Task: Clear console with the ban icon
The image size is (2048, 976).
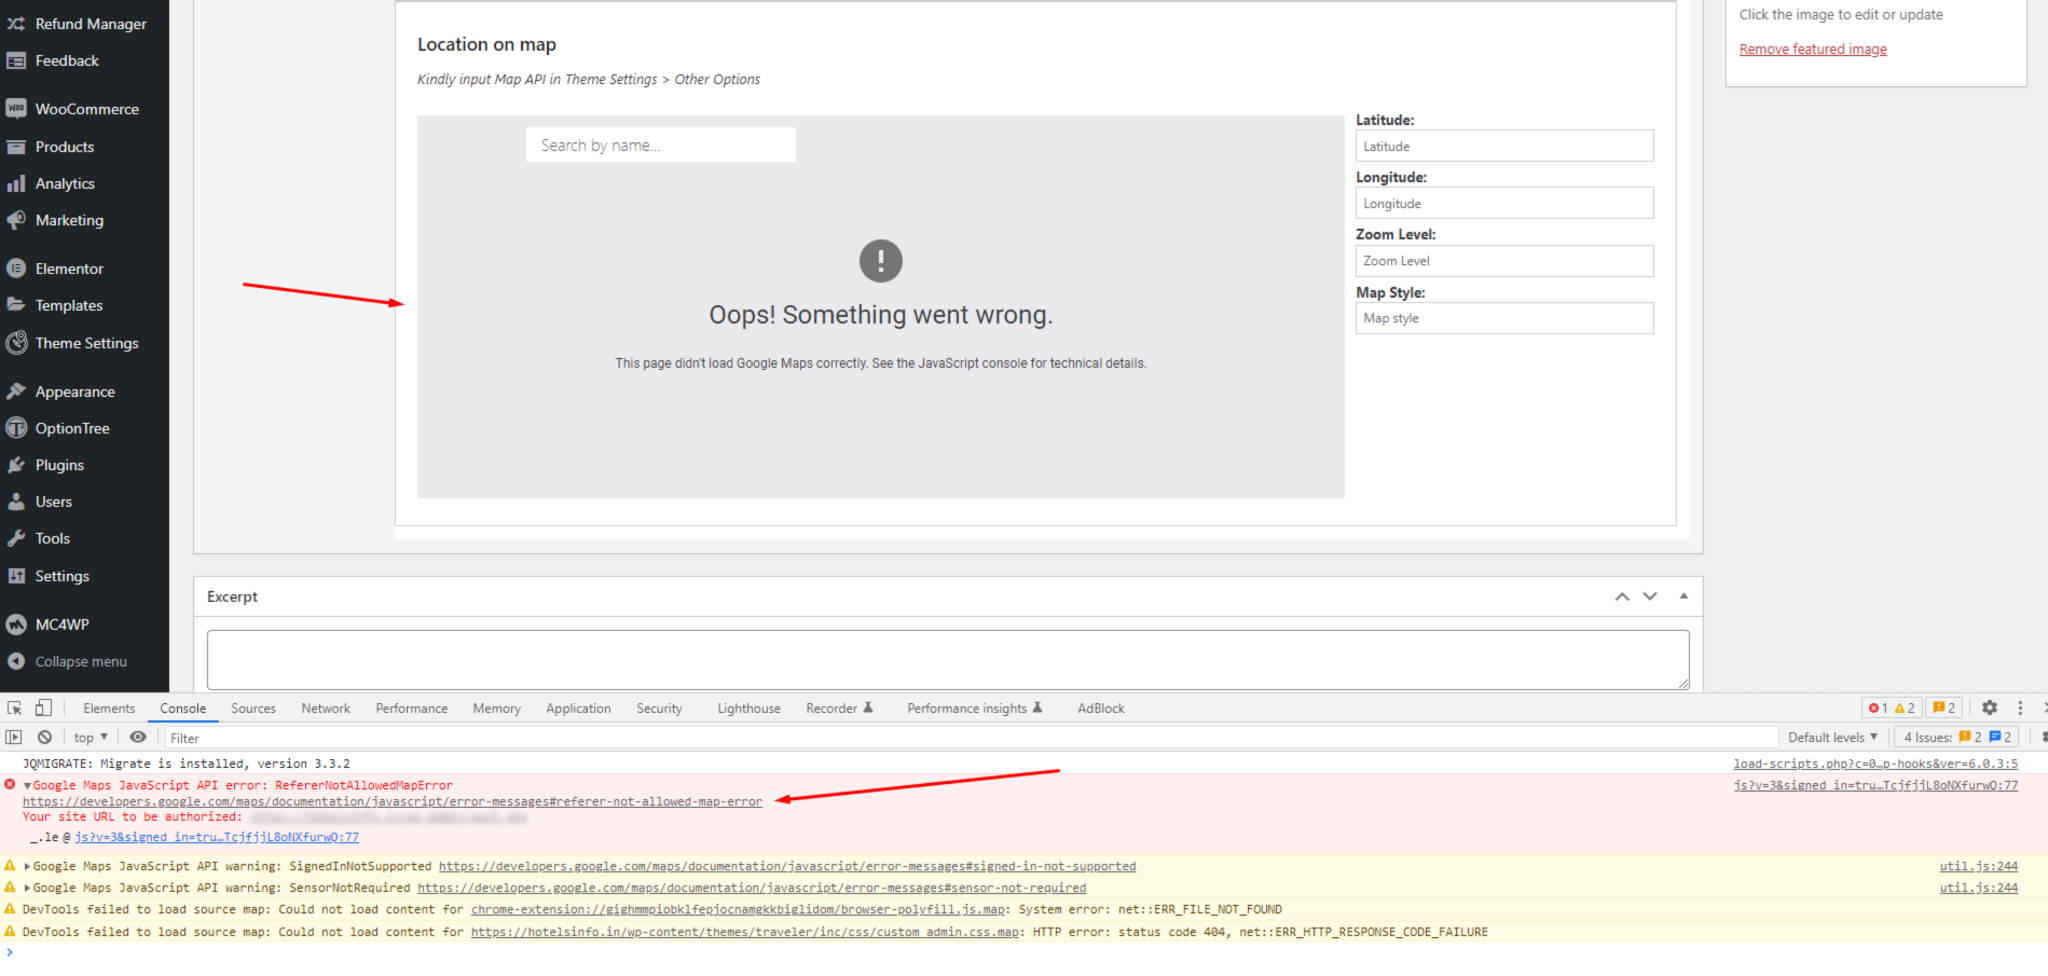Action: [45, 737]
